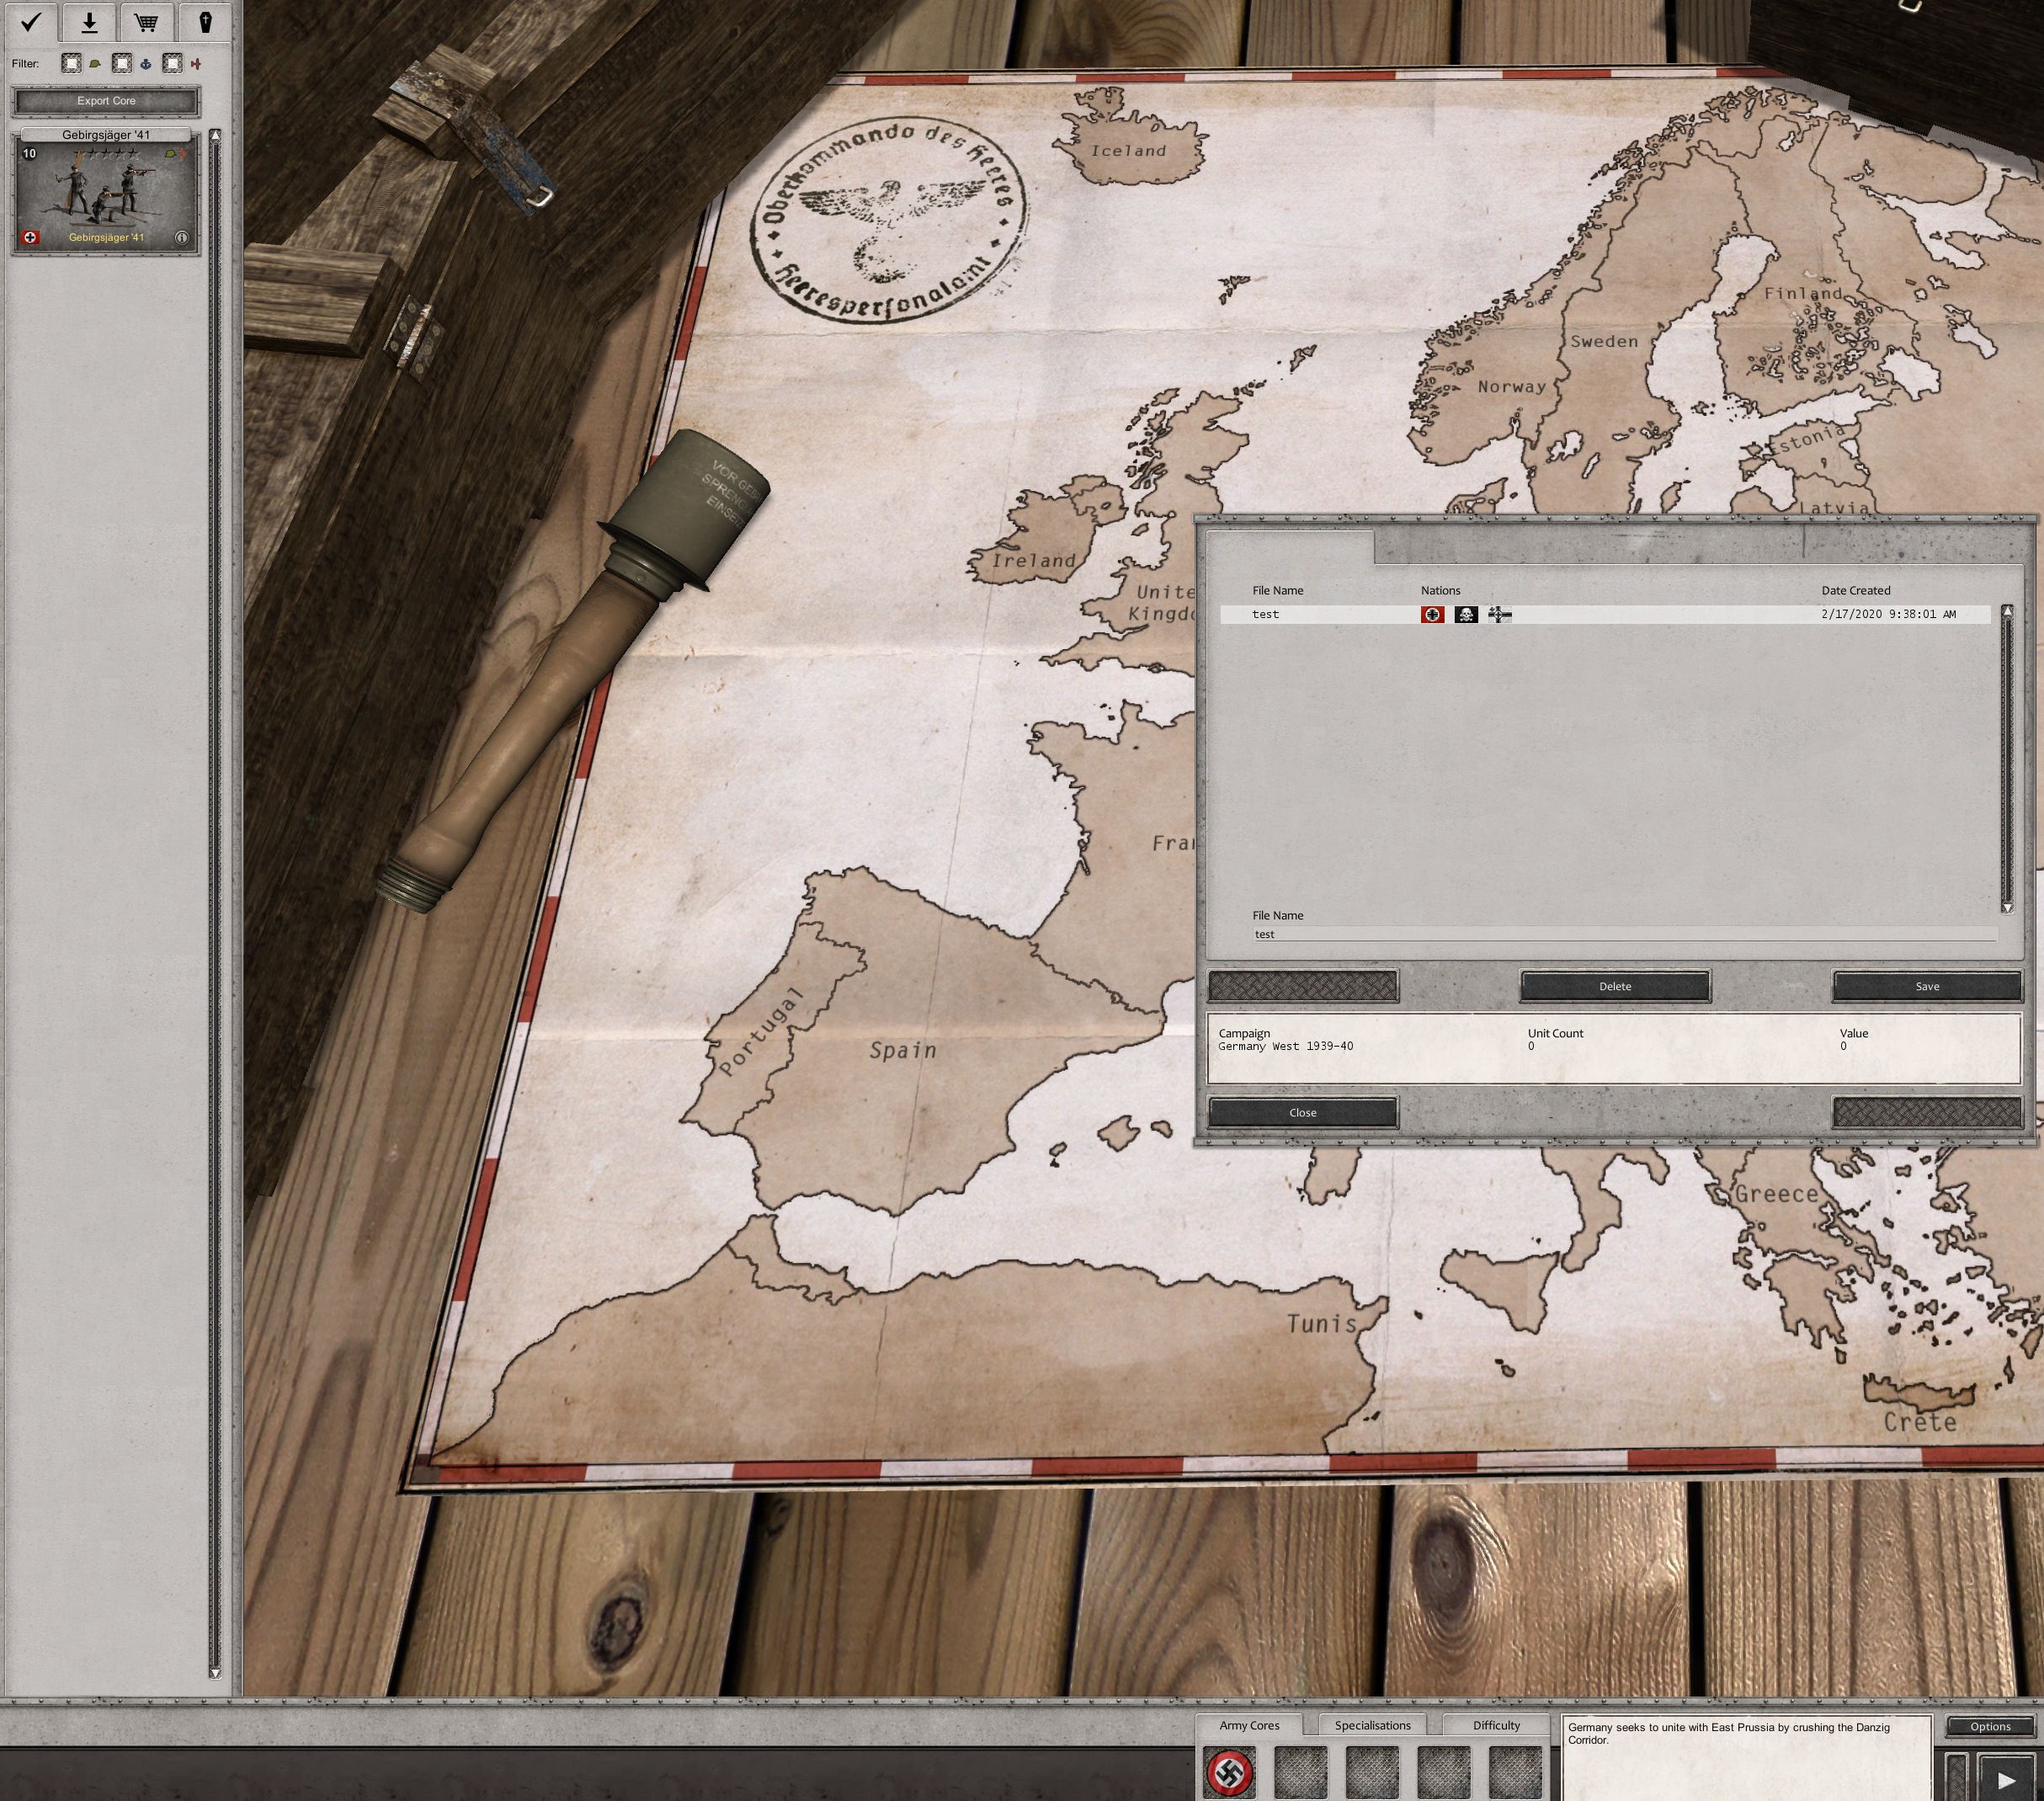2044x1801 pixels.
Task: Click the File Name input field
Action: [1624, 934]
